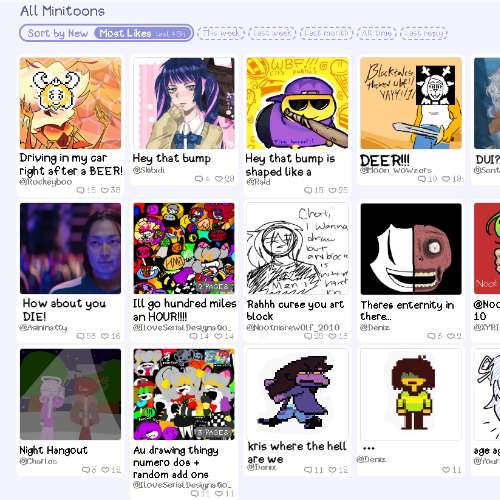Switch sorting to Sort by New
The width and height of the screenshot is (500, 500).
pyautogui.click(x=57, y=33)
